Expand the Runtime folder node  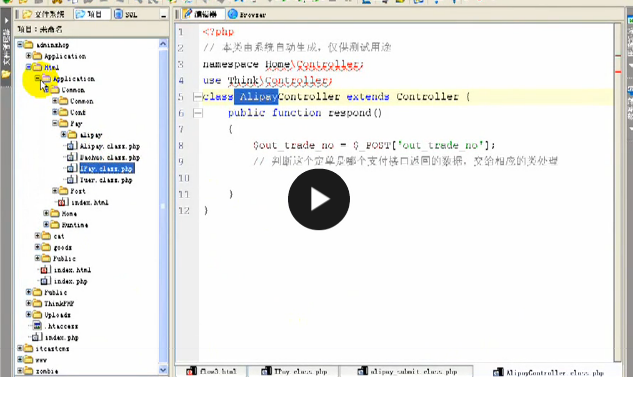click(x=46, y=224)
